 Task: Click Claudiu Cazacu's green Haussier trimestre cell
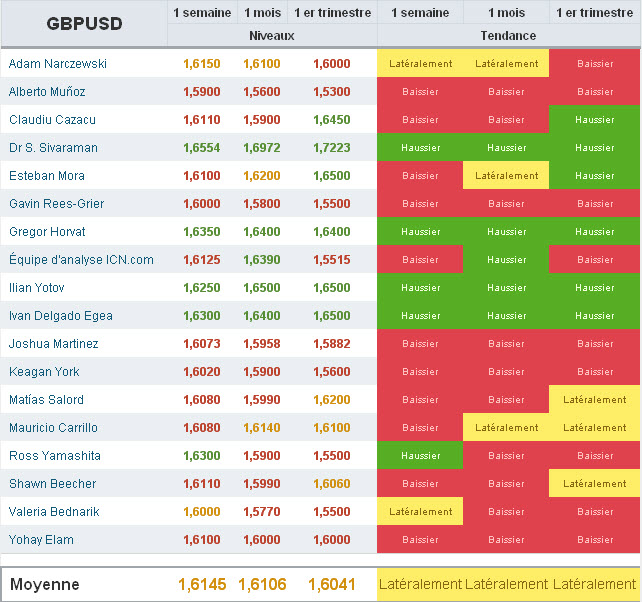pos(595,120)
